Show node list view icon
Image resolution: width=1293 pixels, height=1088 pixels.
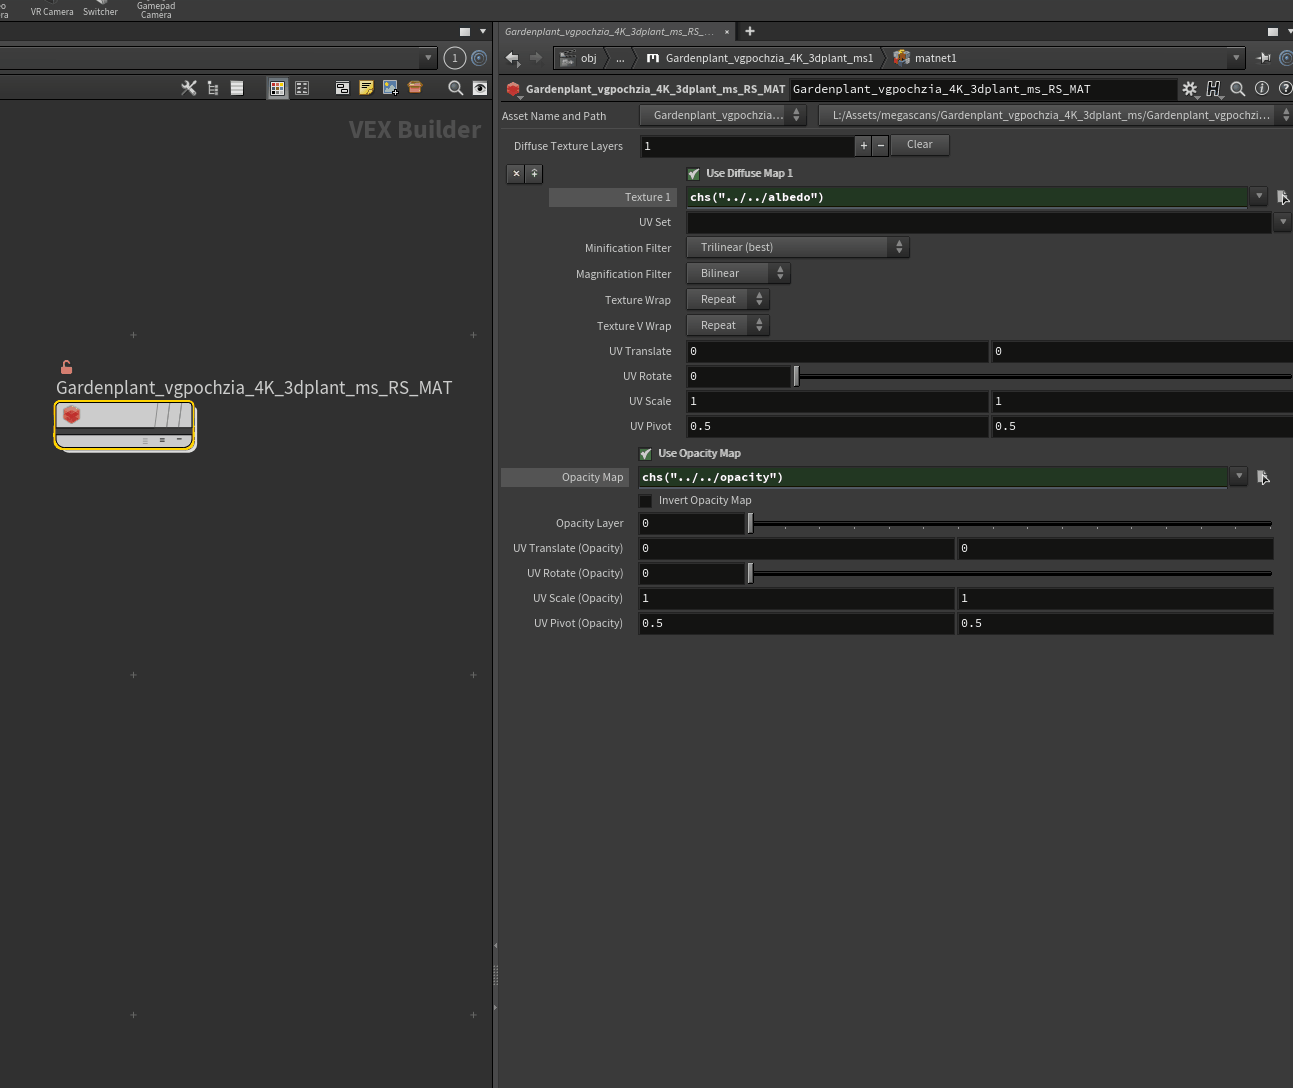(x=237, y=88)
